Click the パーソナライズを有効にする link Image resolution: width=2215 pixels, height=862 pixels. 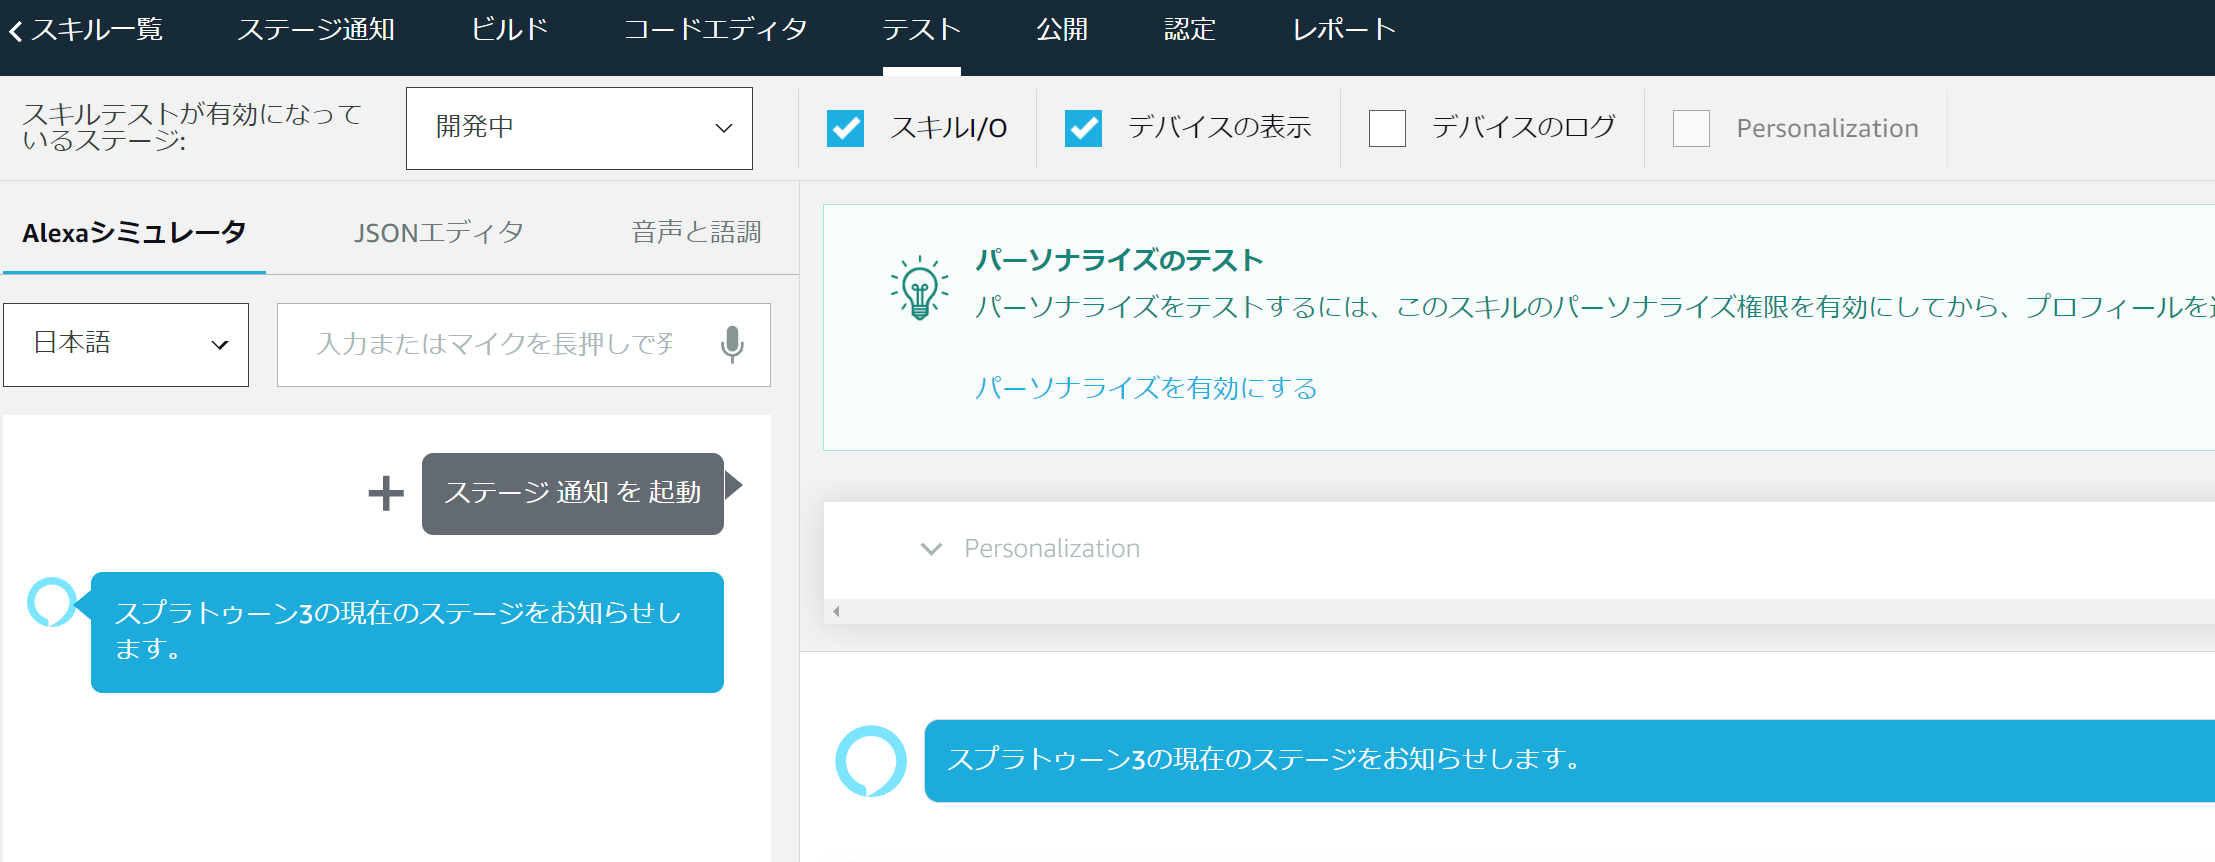pyautogui.click(x=1146, y=388)
